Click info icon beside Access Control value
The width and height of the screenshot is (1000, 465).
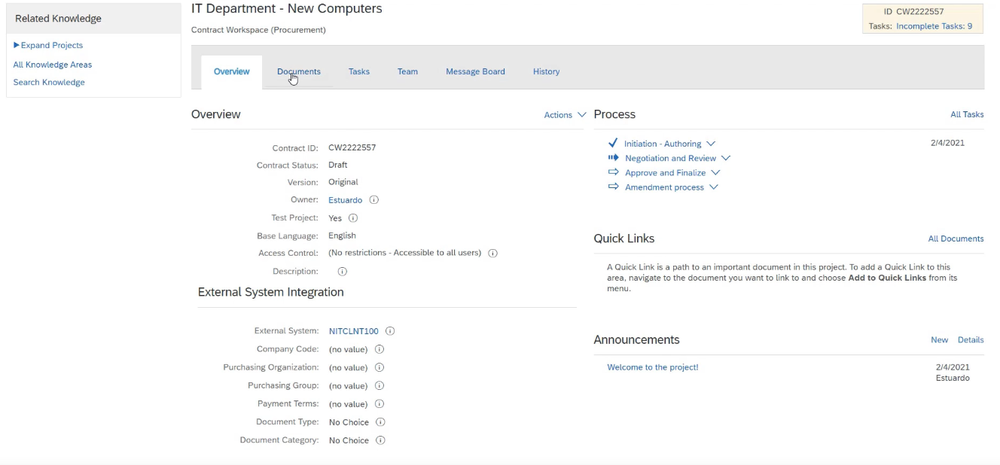tap(492, 253)
